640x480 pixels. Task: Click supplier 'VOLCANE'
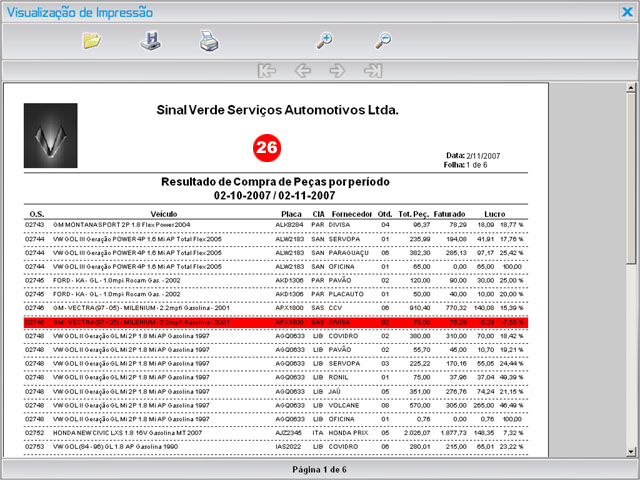tap(344, 406)
